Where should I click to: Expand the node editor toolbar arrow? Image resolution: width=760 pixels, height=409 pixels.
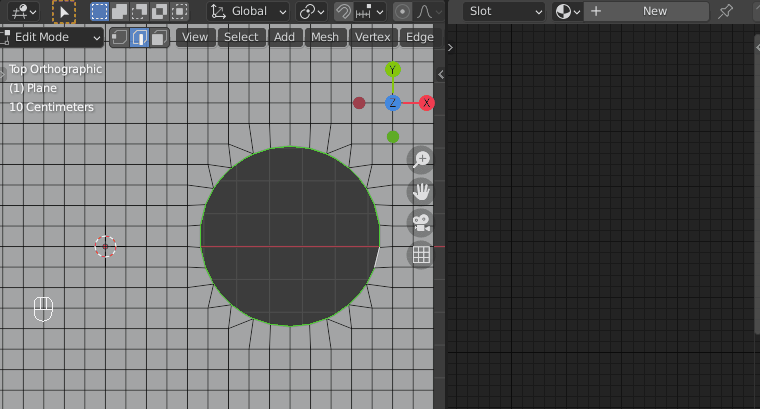pyautogui.click(x=450, y=47)
